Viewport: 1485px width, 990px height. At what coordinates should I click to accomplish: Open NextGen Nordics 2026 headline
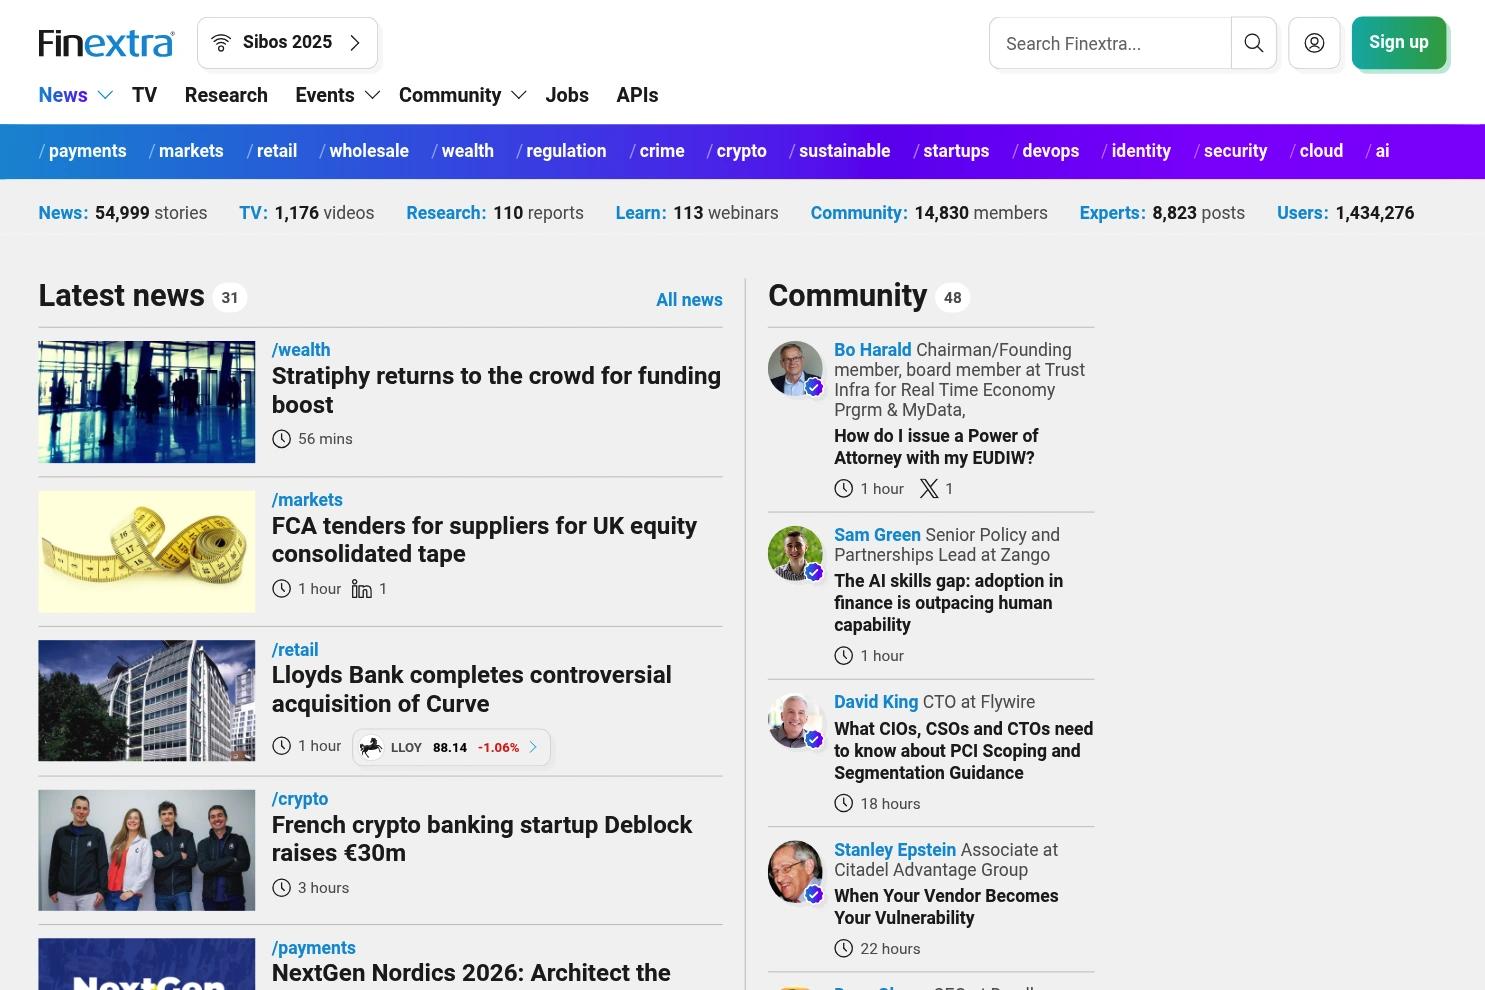pos(471,973)
